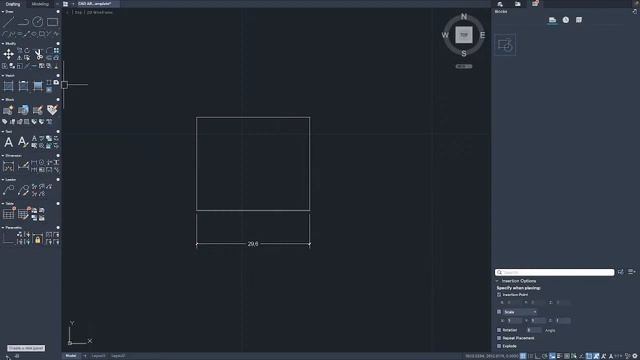Screen dimensions: 640x360
Task: Open the current drawing blocks tab icon
Action: [552, 20]
